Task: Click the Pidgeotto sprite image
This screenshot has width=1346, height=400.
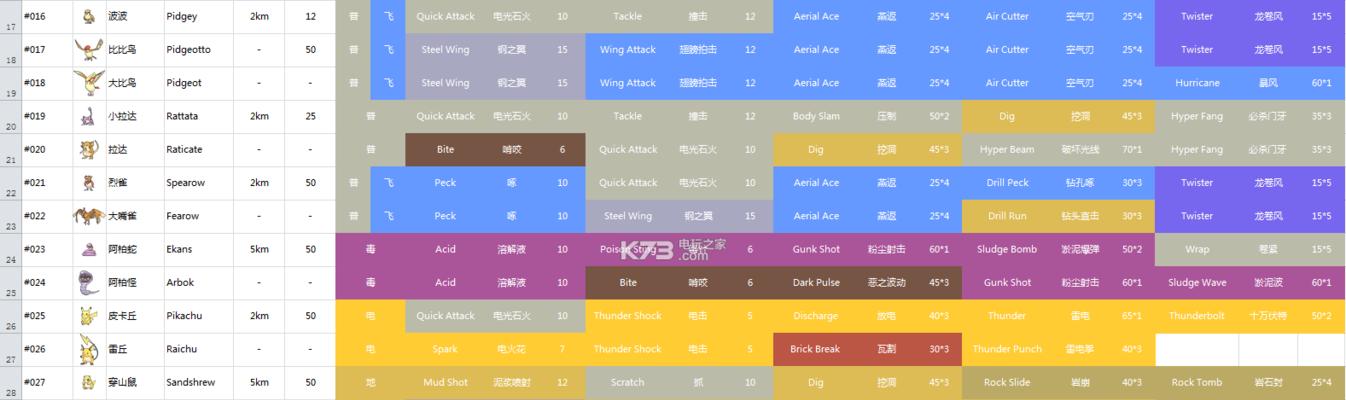Action: (89, 50)
